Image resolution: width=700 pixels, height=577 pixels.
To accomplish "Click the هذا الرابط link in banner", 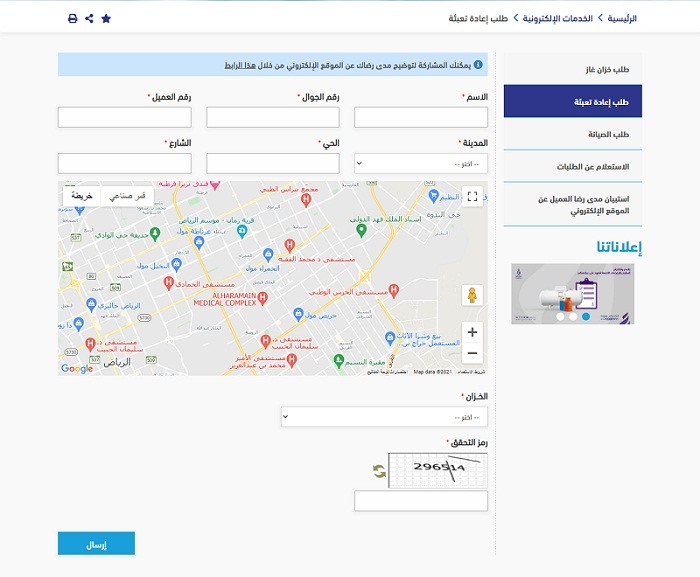I will point(240,66).
